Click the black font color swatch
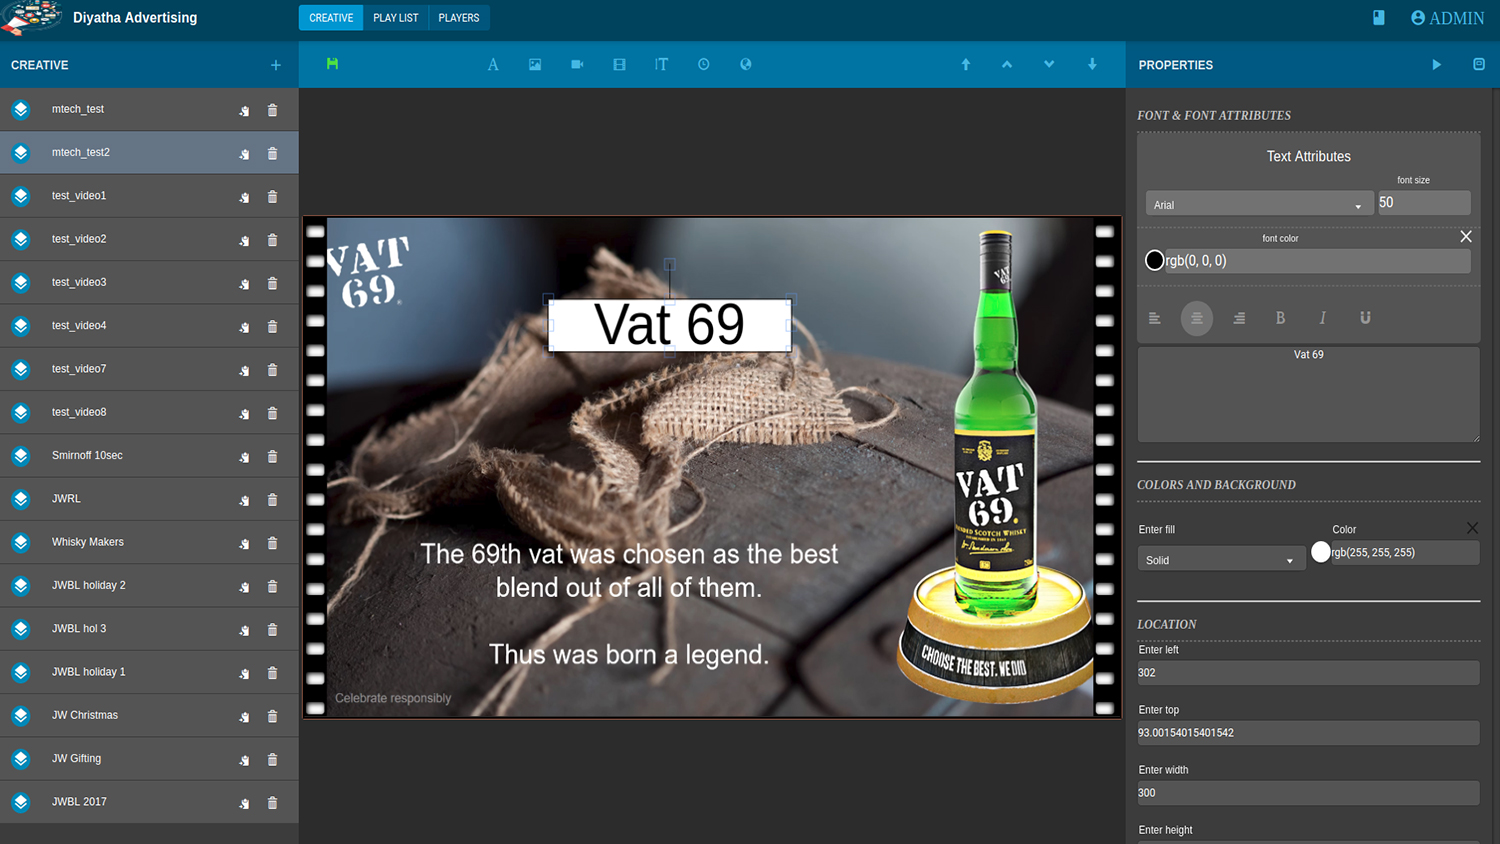 point(1155,261)
